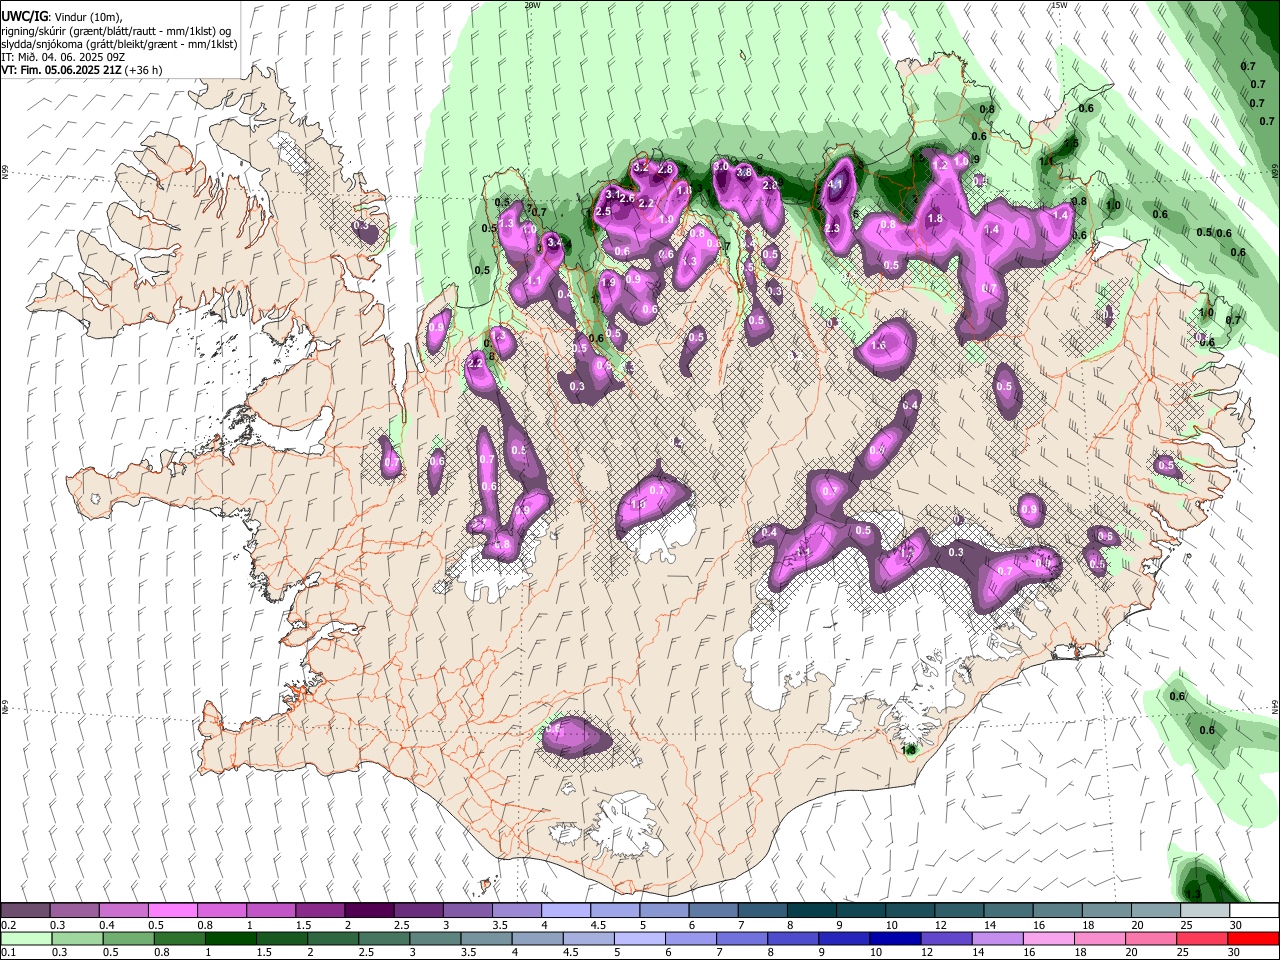Click the bold UWC/IG title text

(24, 16)
